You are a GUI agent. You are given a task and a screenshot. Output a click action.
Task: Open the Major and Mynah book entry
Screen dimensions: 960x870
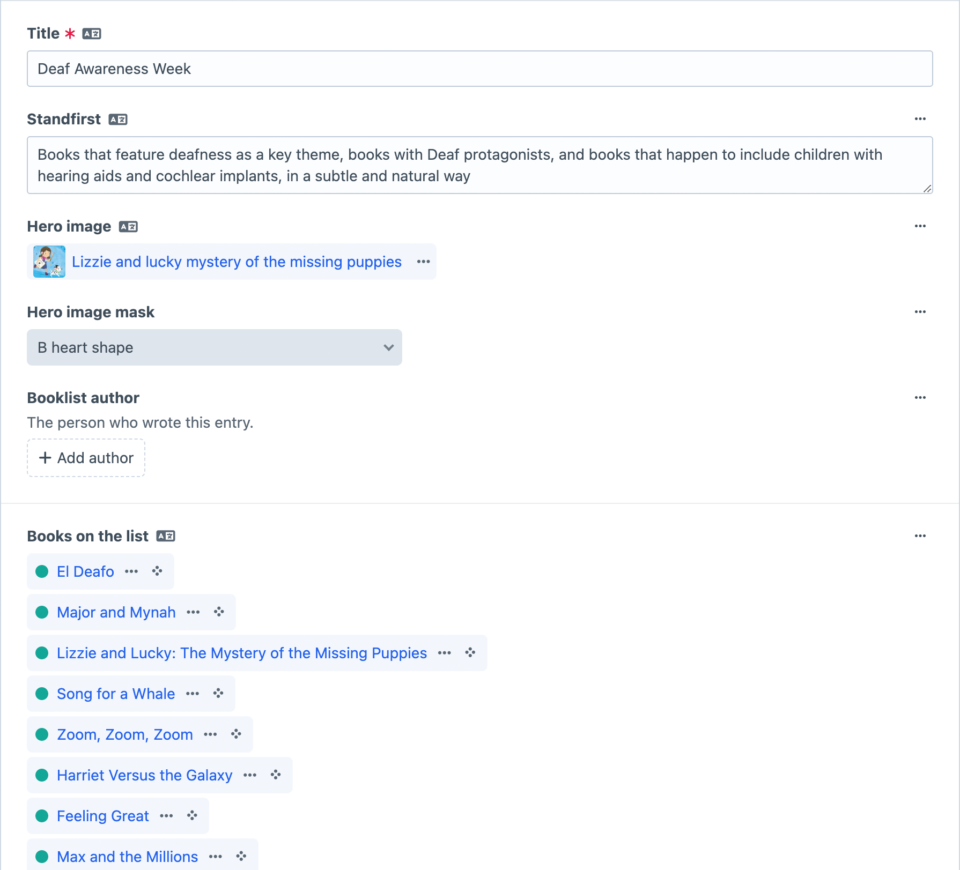116,612
